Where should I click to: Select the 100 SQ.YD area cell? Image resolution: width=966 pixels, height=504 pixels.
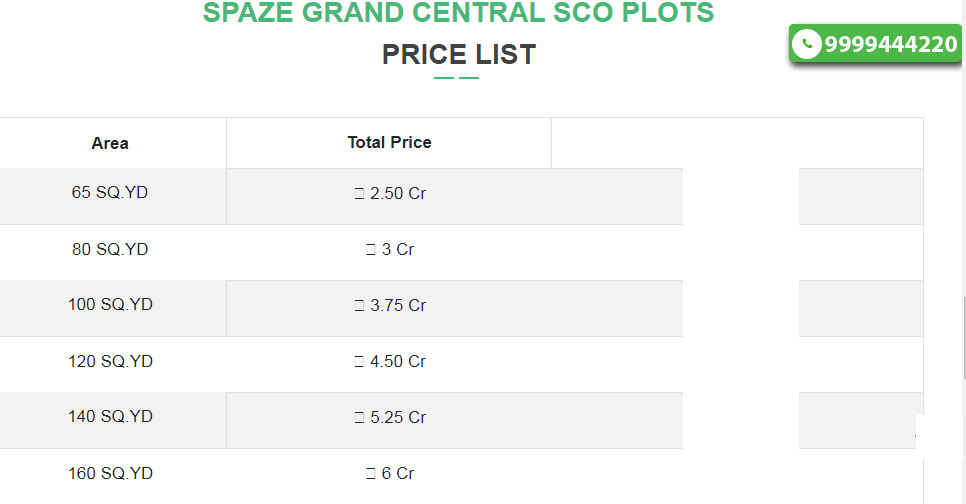pos(110,304)
